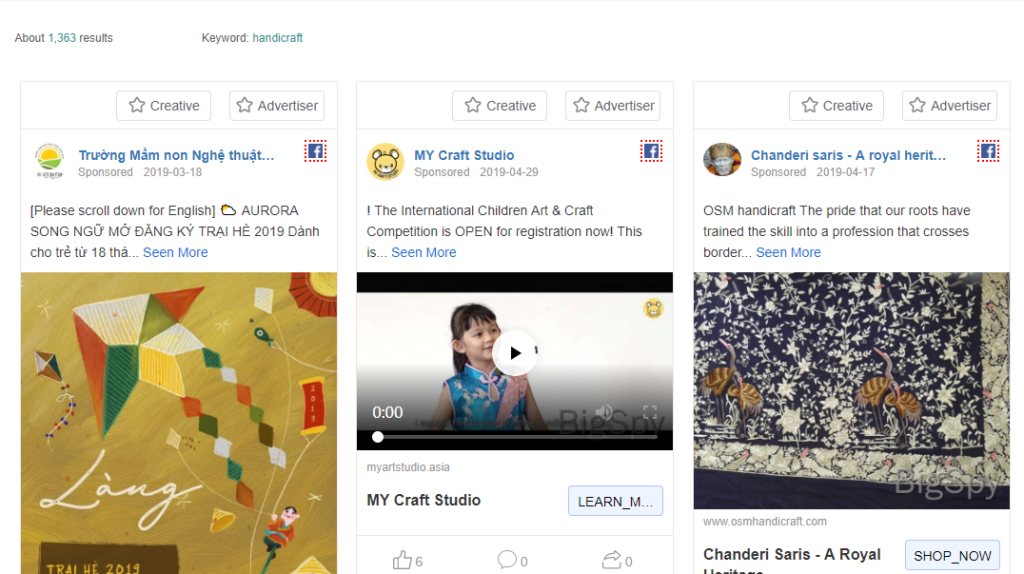Click the bold MY Craft Studio ad title

424,500
